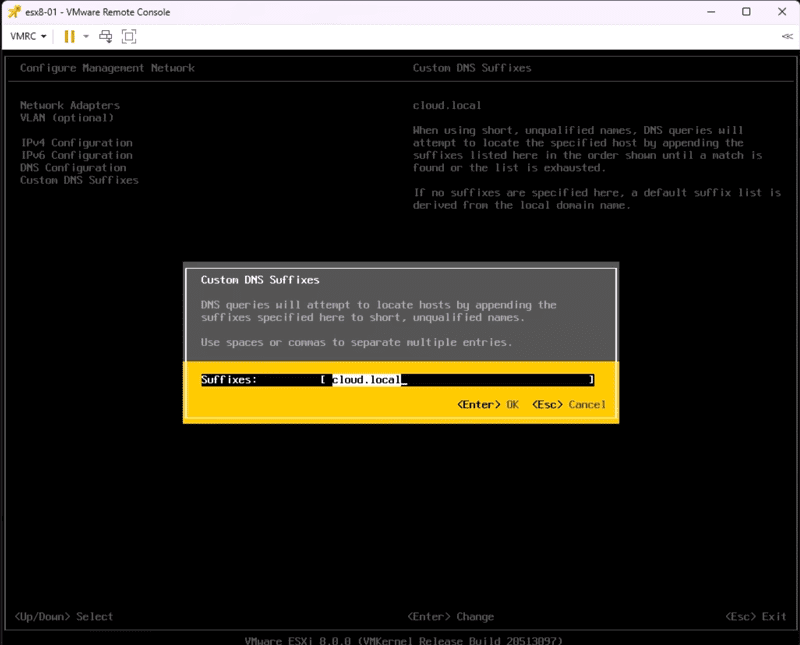This screenshot has width=800, height=645.
Task: Click <Esc> Exit hint at bottom
Action: [x=756, y=616]
